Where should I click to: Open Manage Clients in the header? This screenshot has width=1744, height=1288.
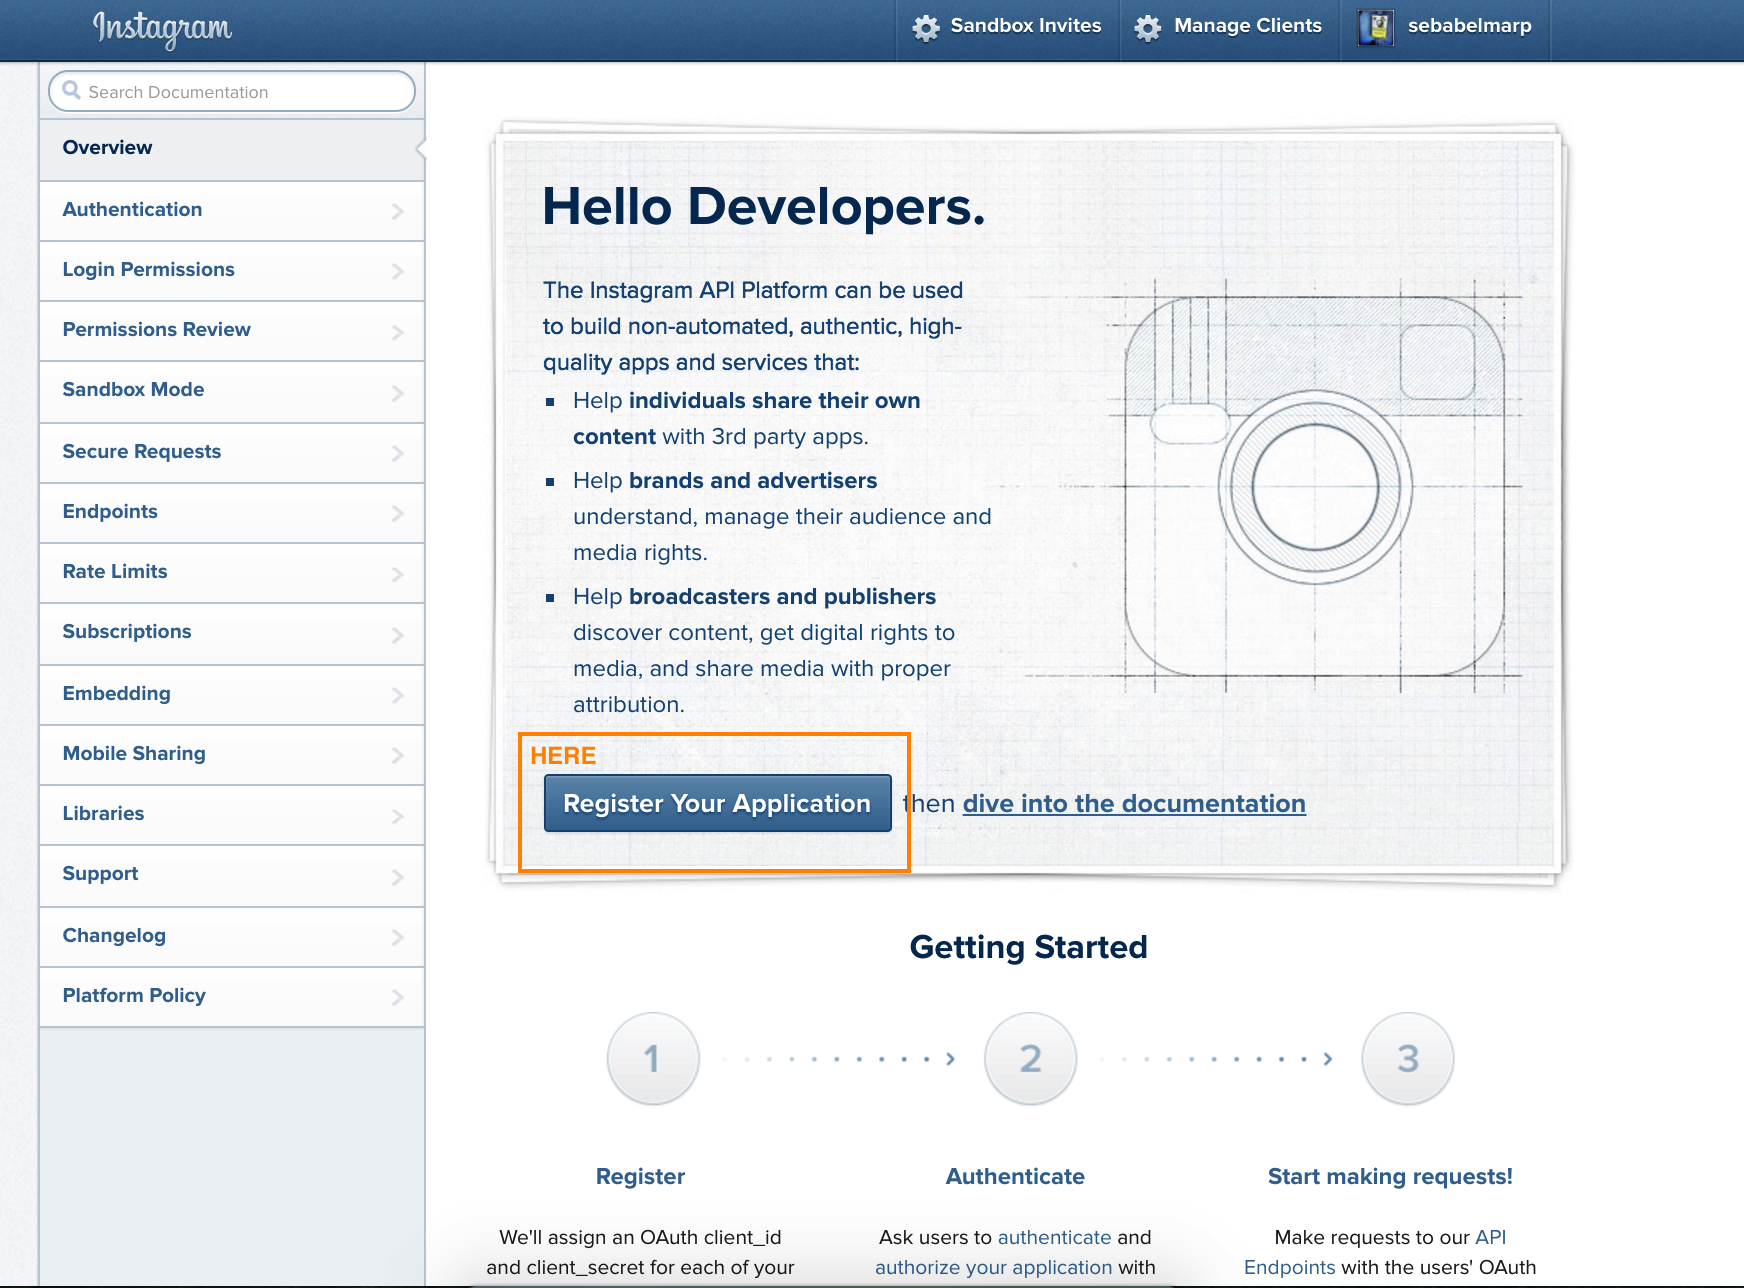[x=1229, y=27]
